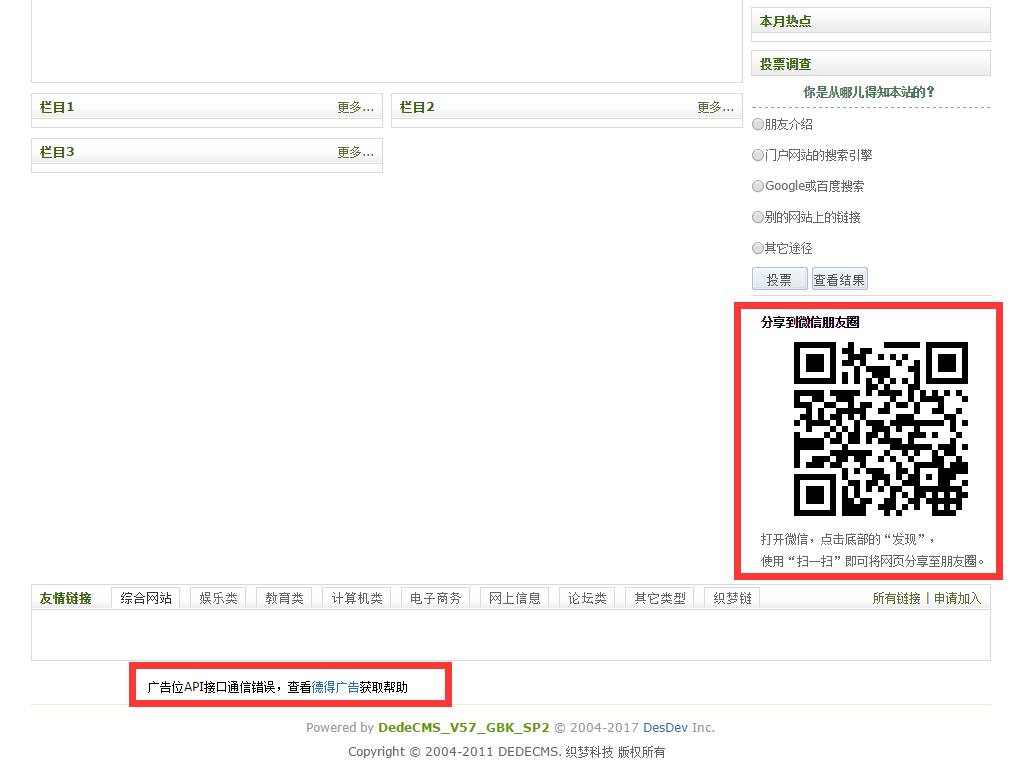
Task: Click the 申请加入 link
Action: point(957,599)
